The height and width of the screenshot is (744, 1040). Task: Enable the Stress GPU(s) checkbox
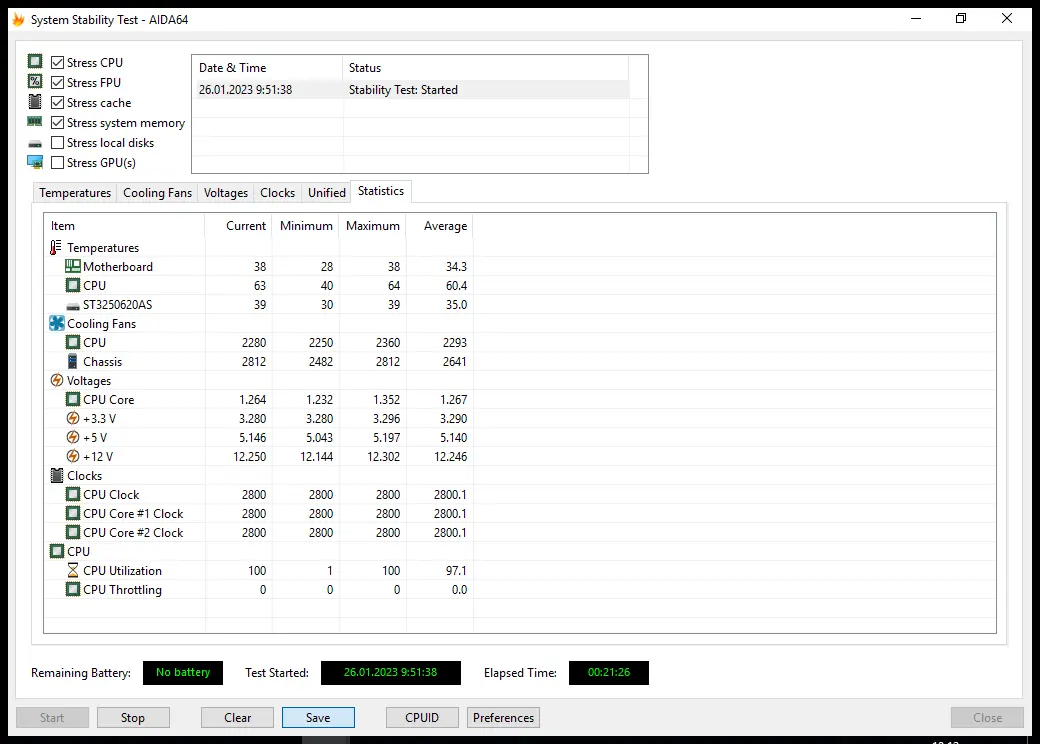58,163
